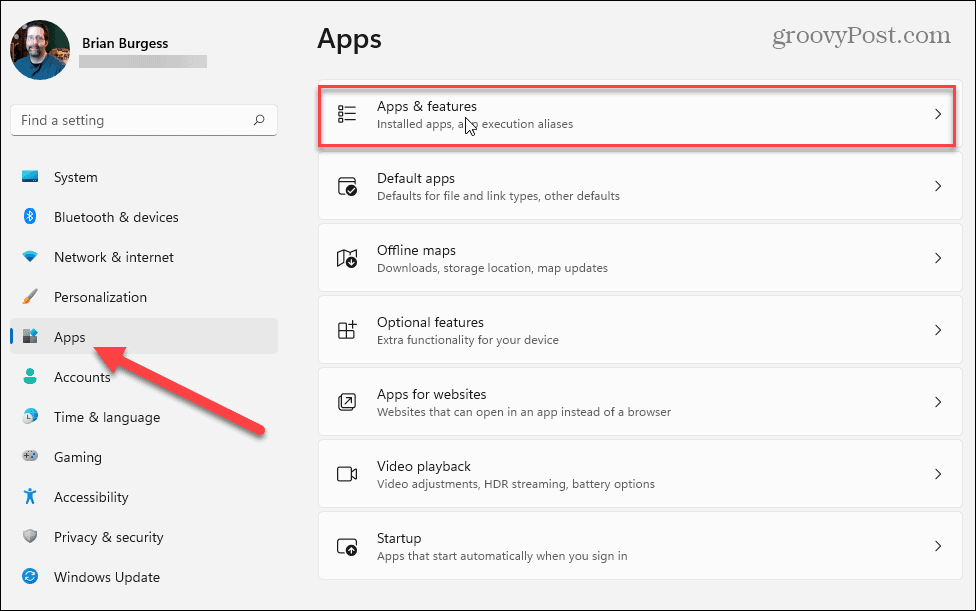Expand Default apps chevron
The image size is (976, 611).
click(x=938, y=186)
